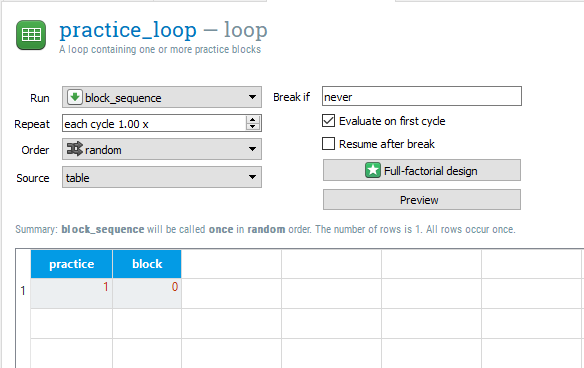
Task: Click the Break if input field
Action: coord(422,96)
